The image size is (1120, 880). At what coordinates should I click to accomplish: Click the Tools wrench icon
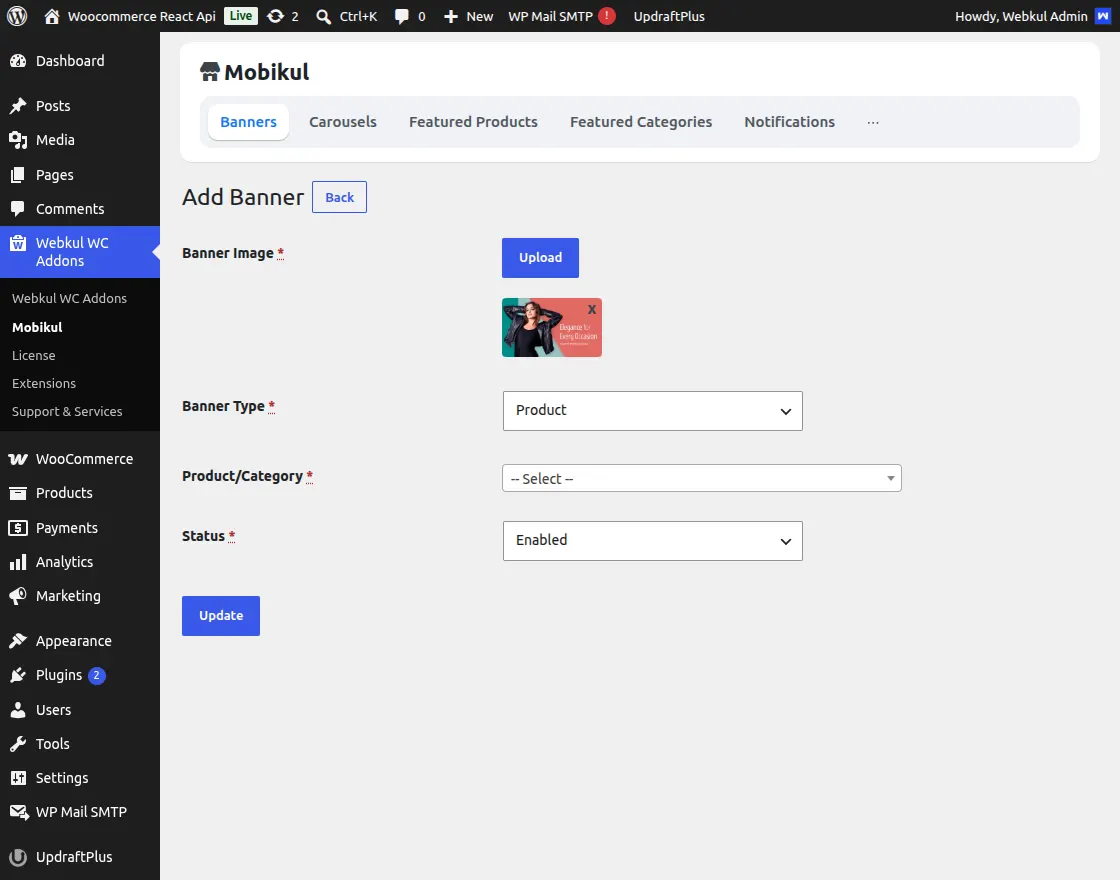point(18,744)
